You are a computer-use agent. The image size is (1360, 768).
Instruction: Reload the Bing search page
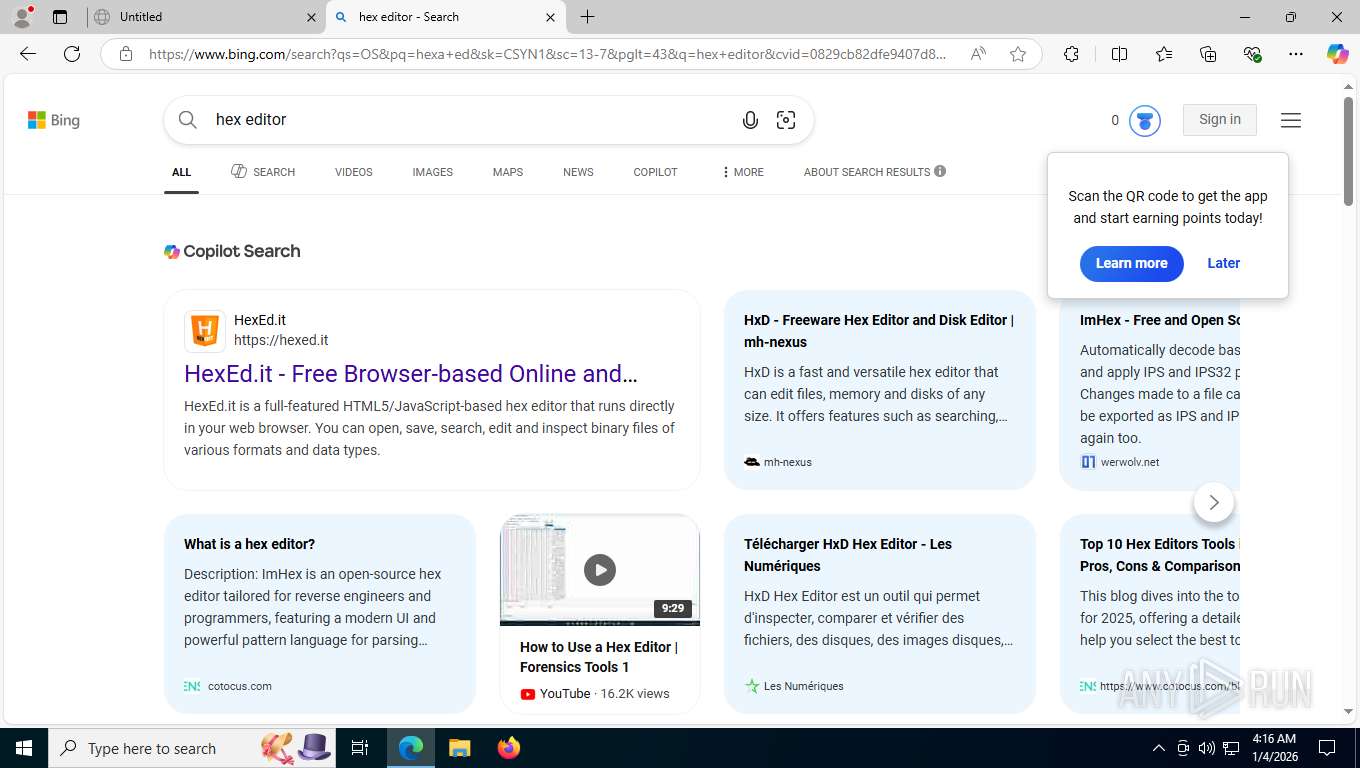tap(72, 54)
